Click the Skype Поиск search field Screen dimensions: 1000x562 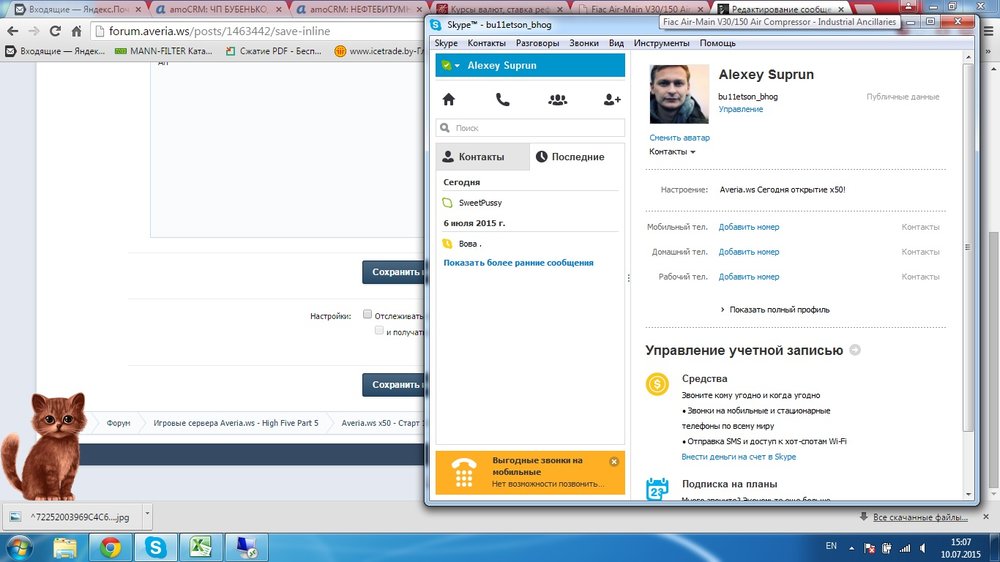click(x=530, y=128)
